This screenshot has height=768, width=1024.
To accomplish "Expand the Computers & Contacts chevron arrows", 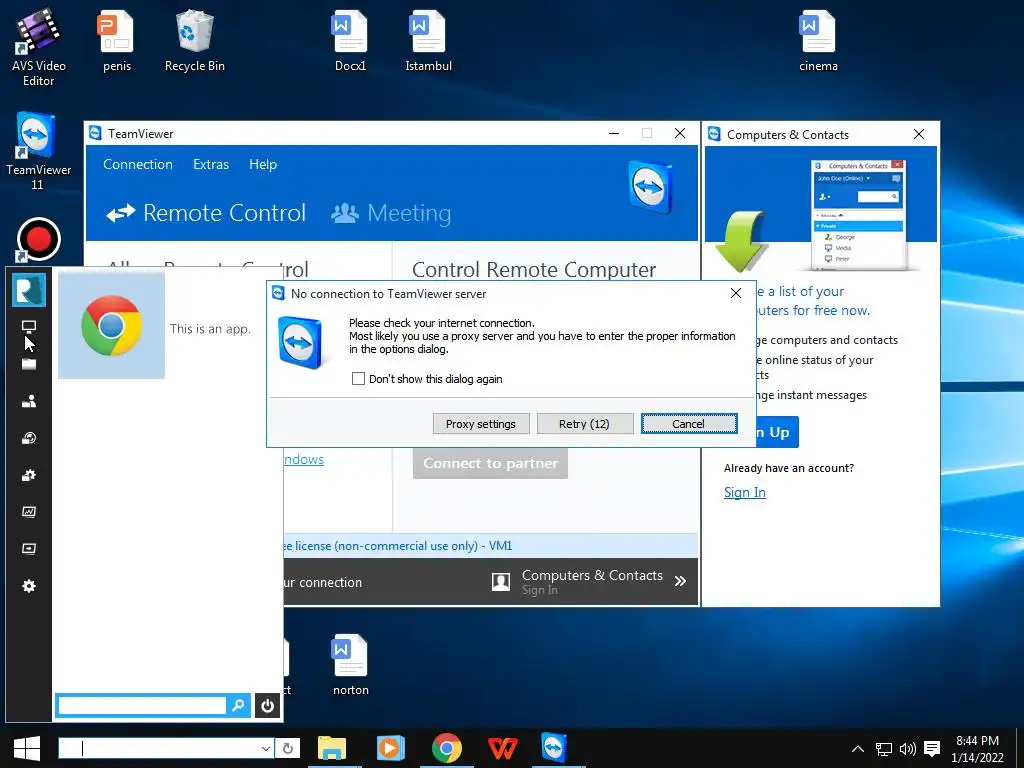I will point(680,581).
